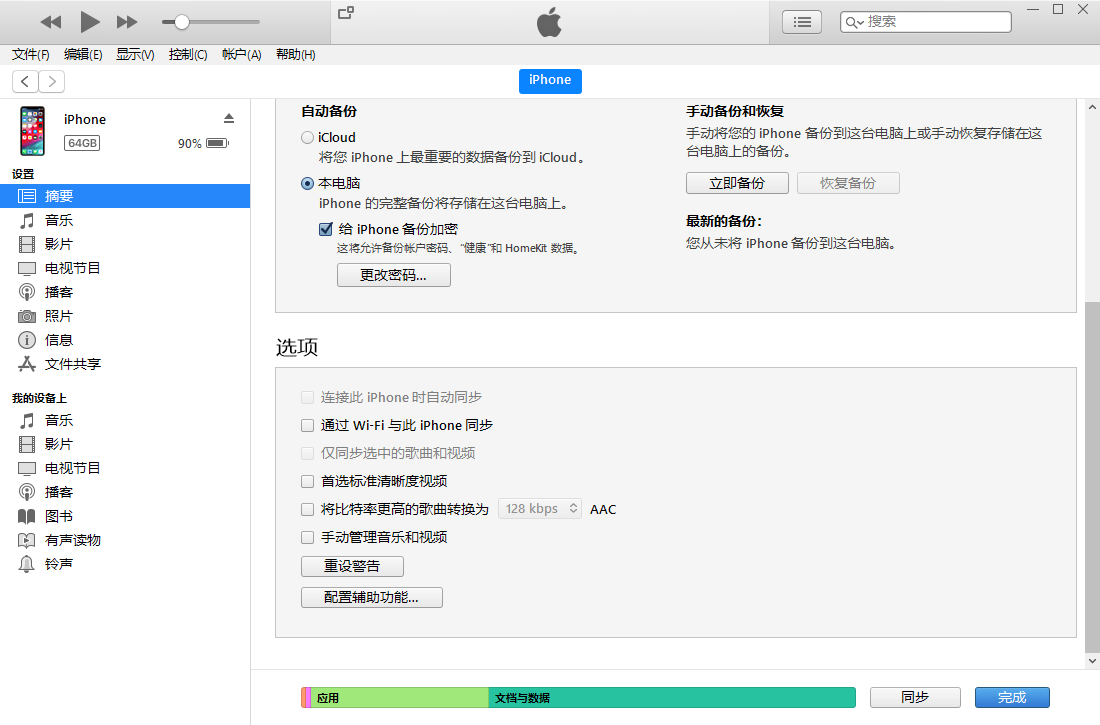Open Ringtones (铃声) under my device
The image size is (1100, 725).
(x=59, y=564)
